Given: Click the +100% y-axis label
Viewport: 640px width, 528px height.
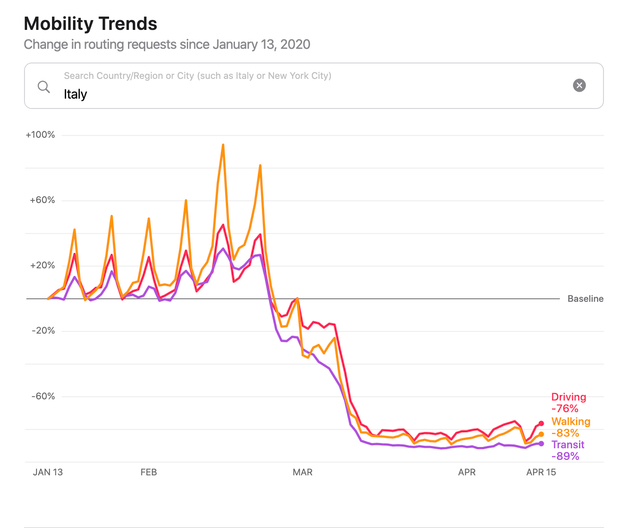Looking at the screenshot, I should coord(41,135).
